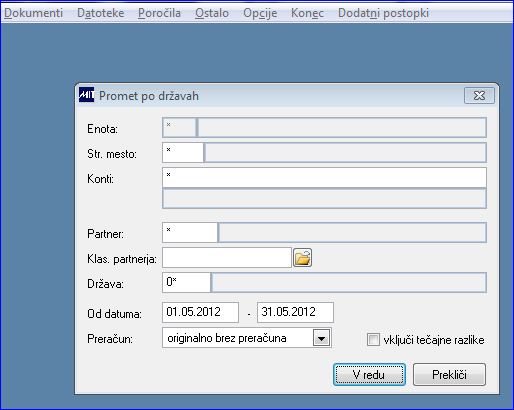Click the Enota description field
Image resolution: width=514 pixels, height=410 pixels.
tap(342, 127)
